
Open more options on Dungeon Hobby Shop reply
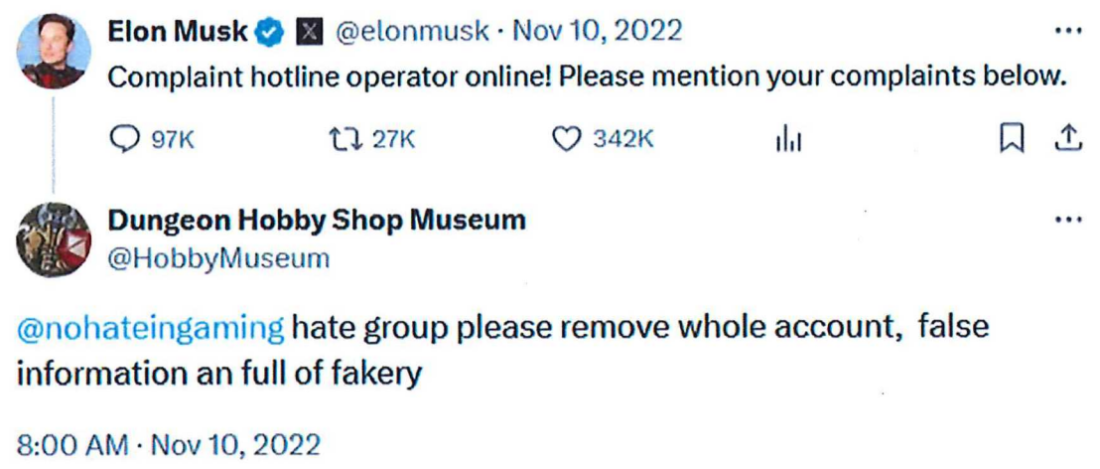[1068, 219]
